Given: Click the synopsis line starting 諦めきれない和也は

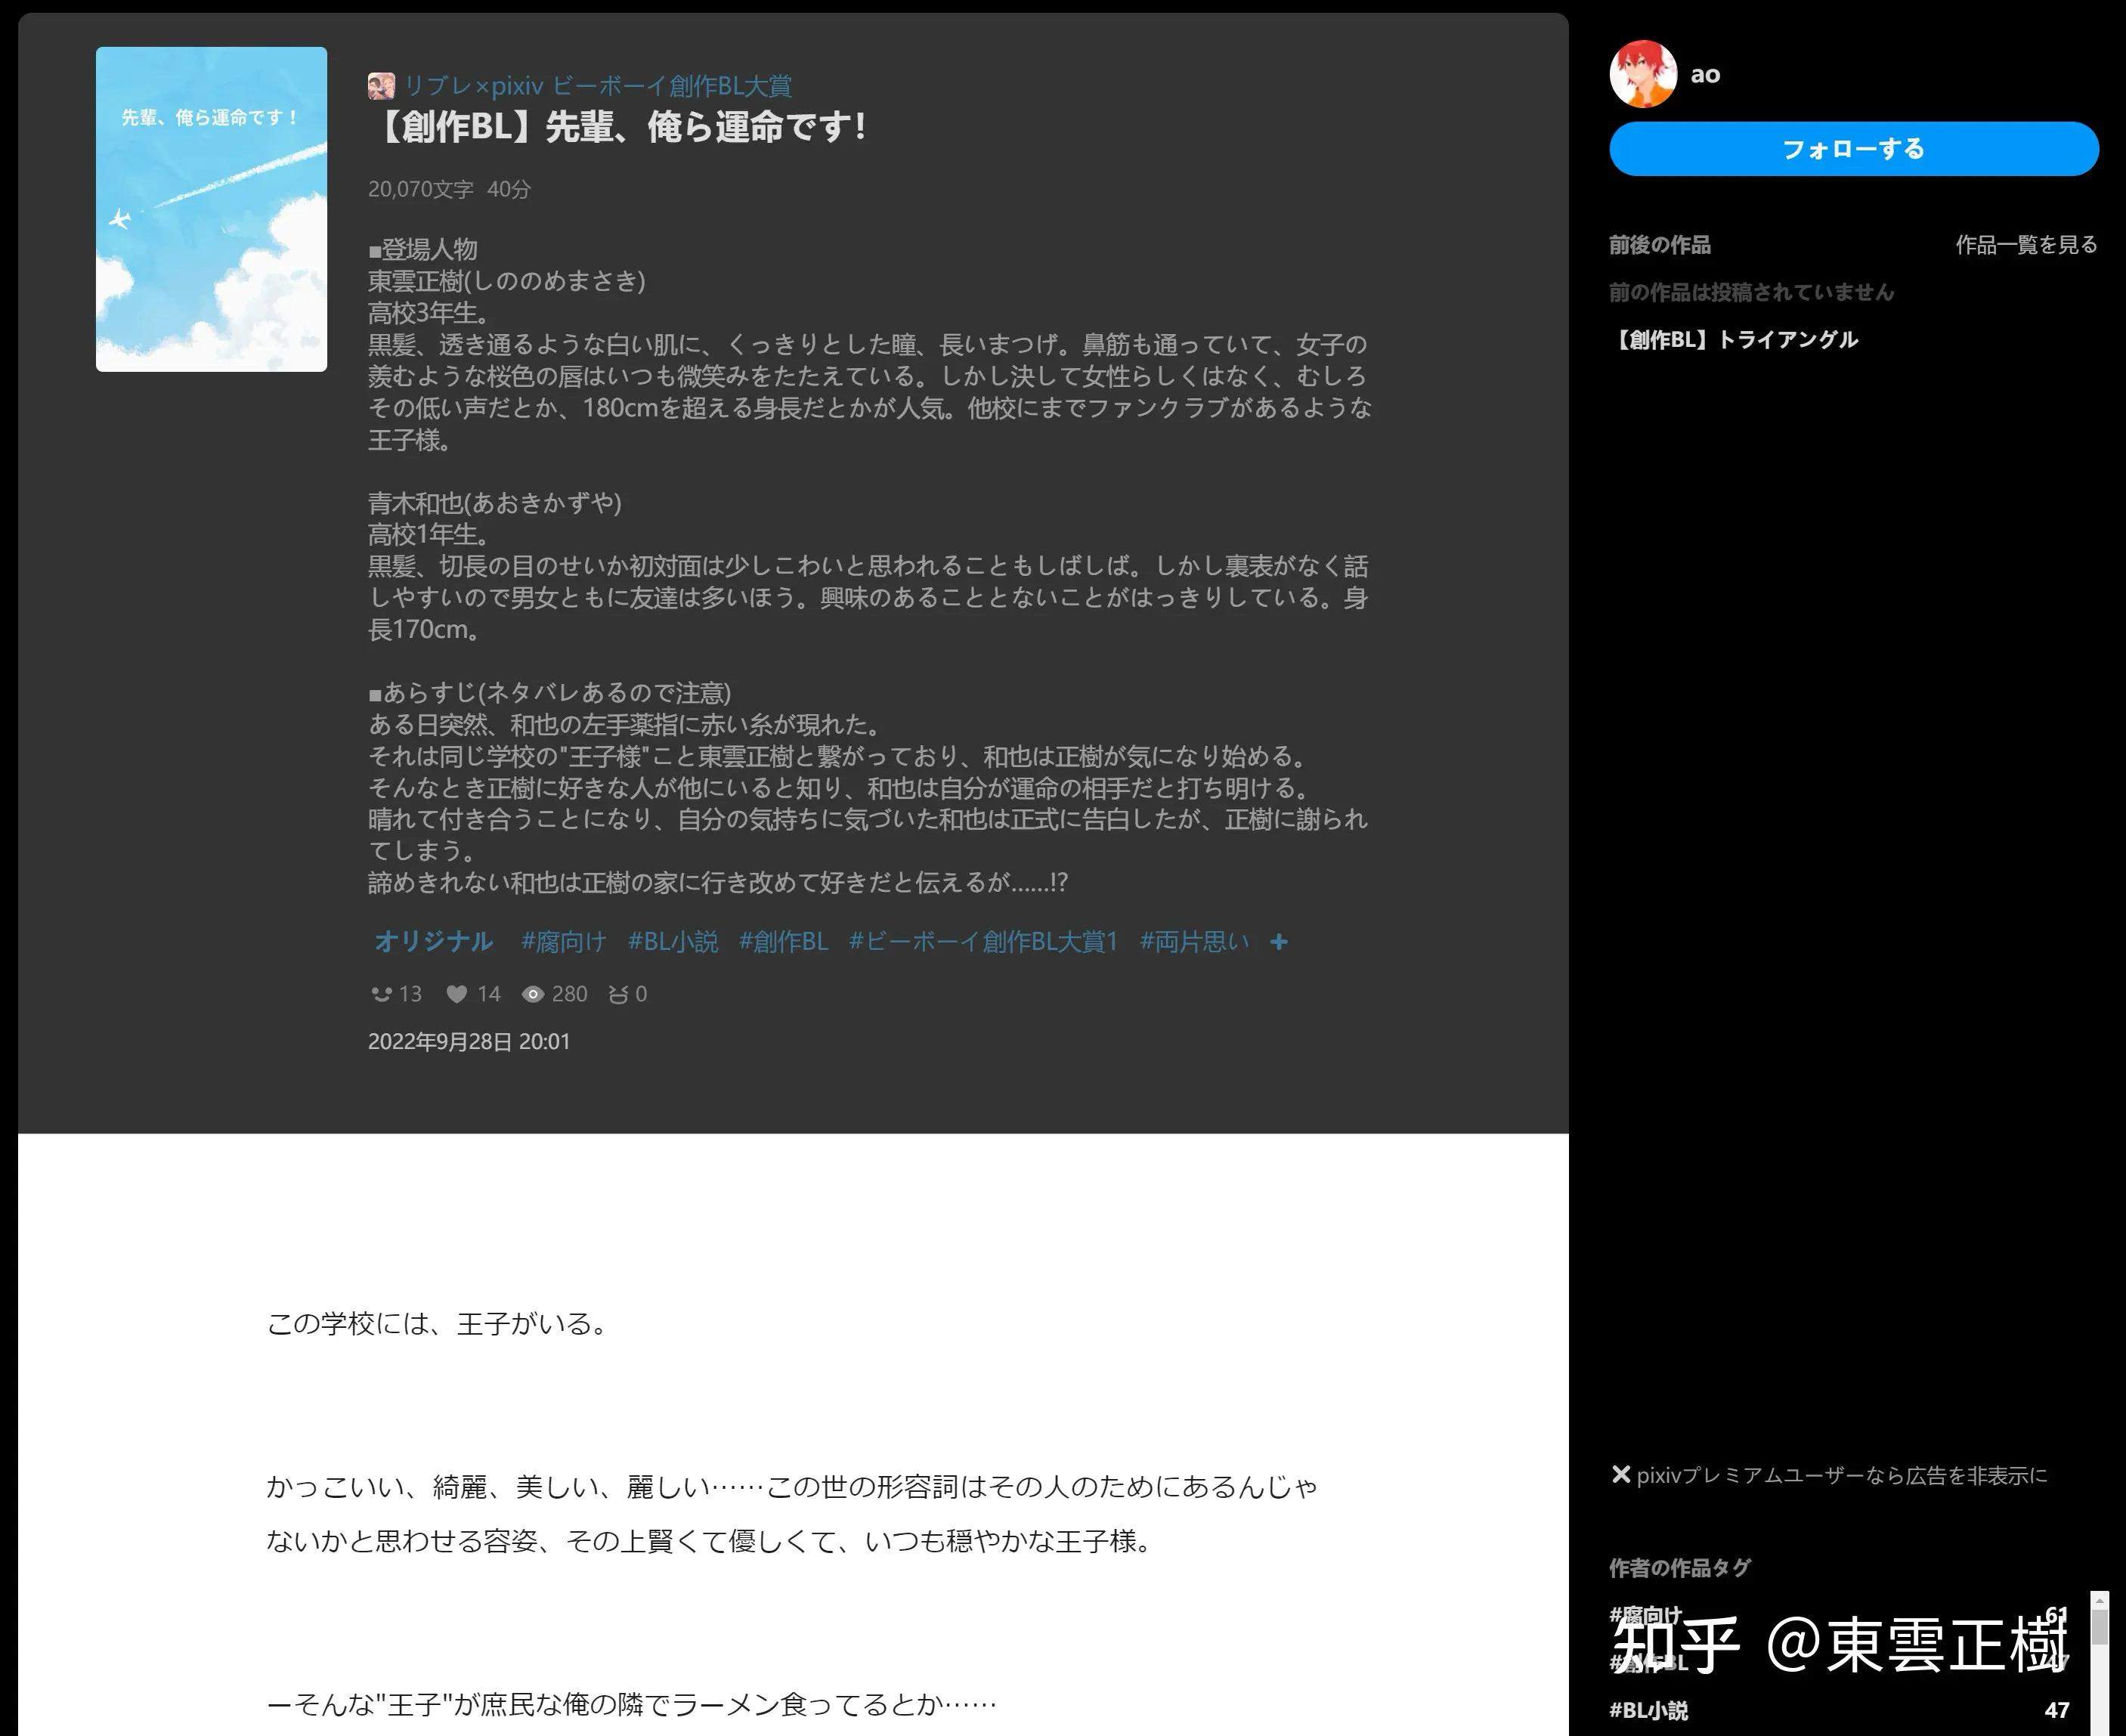Looking at the screenshot, I should pyautogui.click(x=718, y=883).
